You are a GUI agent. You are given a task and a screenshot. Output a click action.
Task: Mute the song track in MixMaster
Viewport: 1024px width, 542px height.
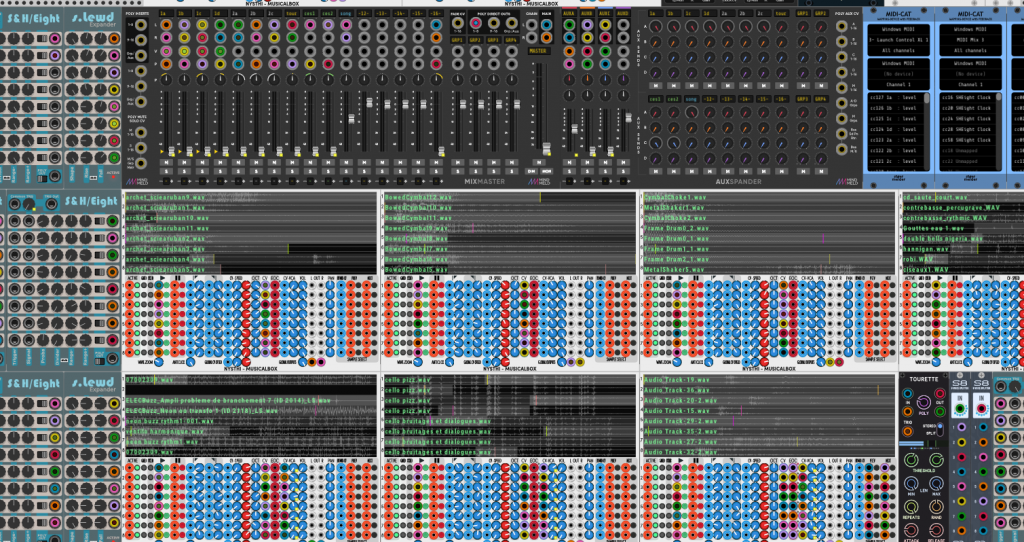(x=345, y=162)
